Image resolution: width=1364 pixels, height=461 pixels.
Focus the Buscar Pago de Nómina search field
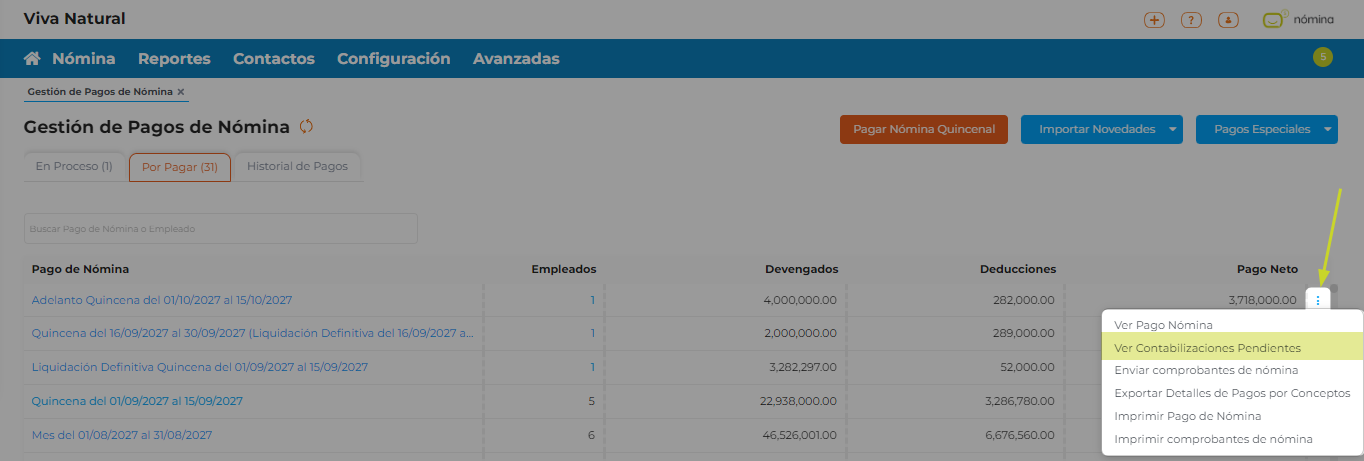click(x=220, y=229)
